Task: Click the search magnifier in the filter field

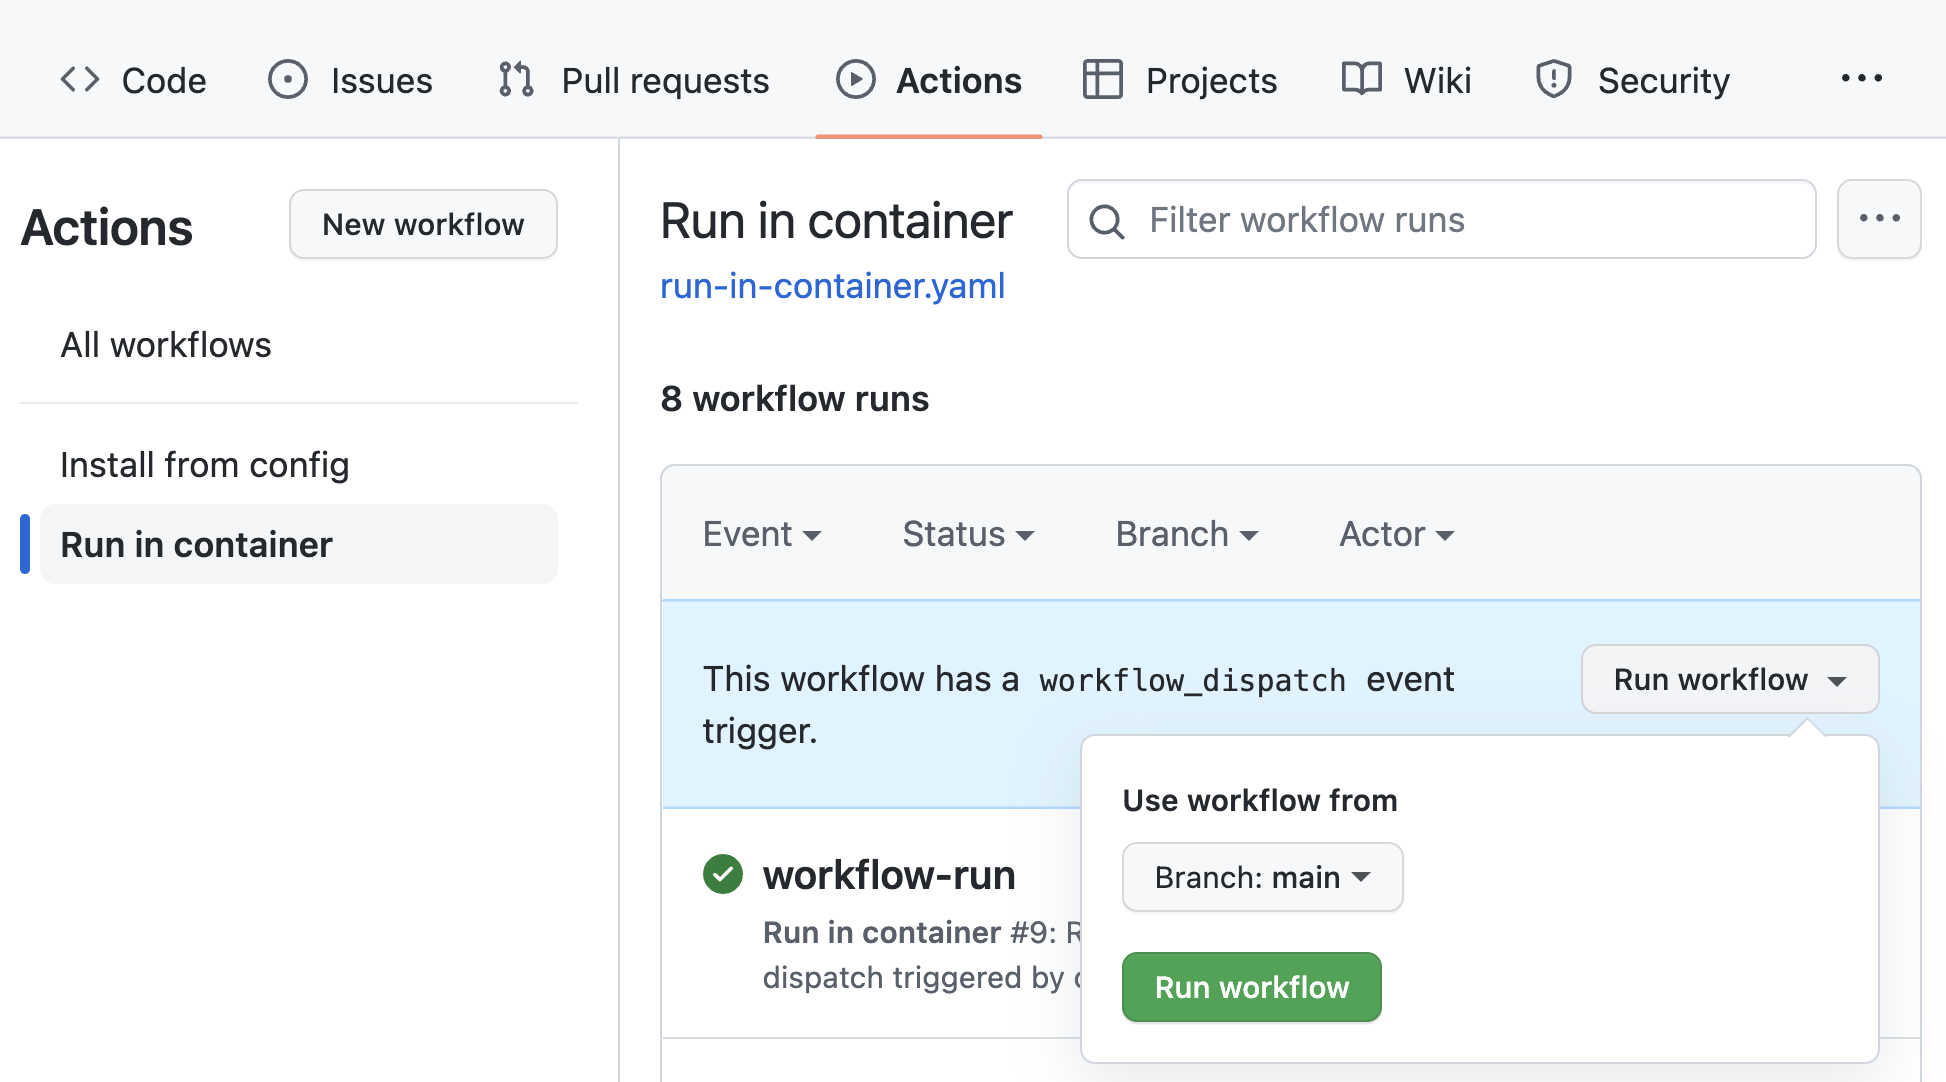Action: pyautogui.click(x=1106, y=220)
